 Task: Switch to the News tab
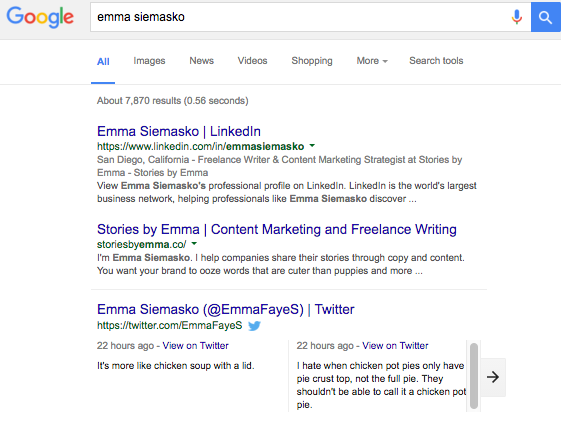[x=201, y=61]
